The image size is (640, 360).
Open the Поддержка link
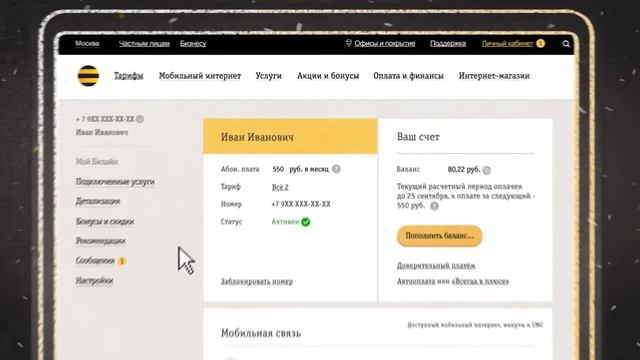[448, 43]
